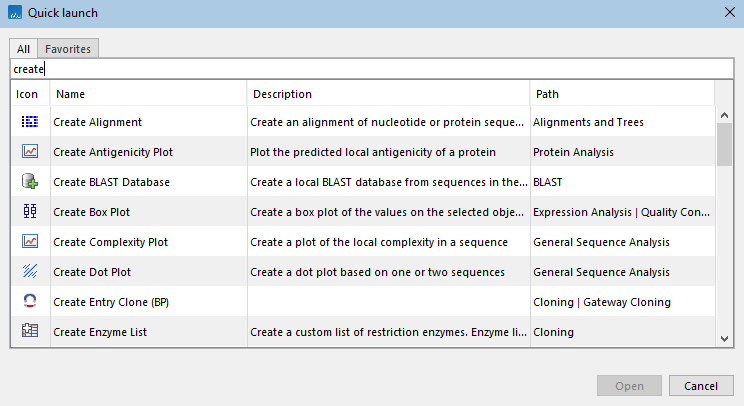The height and width of the screenshot is (406, 744).
Task: Click the Quick launch title bar app icon
Action: pos(15,13)
